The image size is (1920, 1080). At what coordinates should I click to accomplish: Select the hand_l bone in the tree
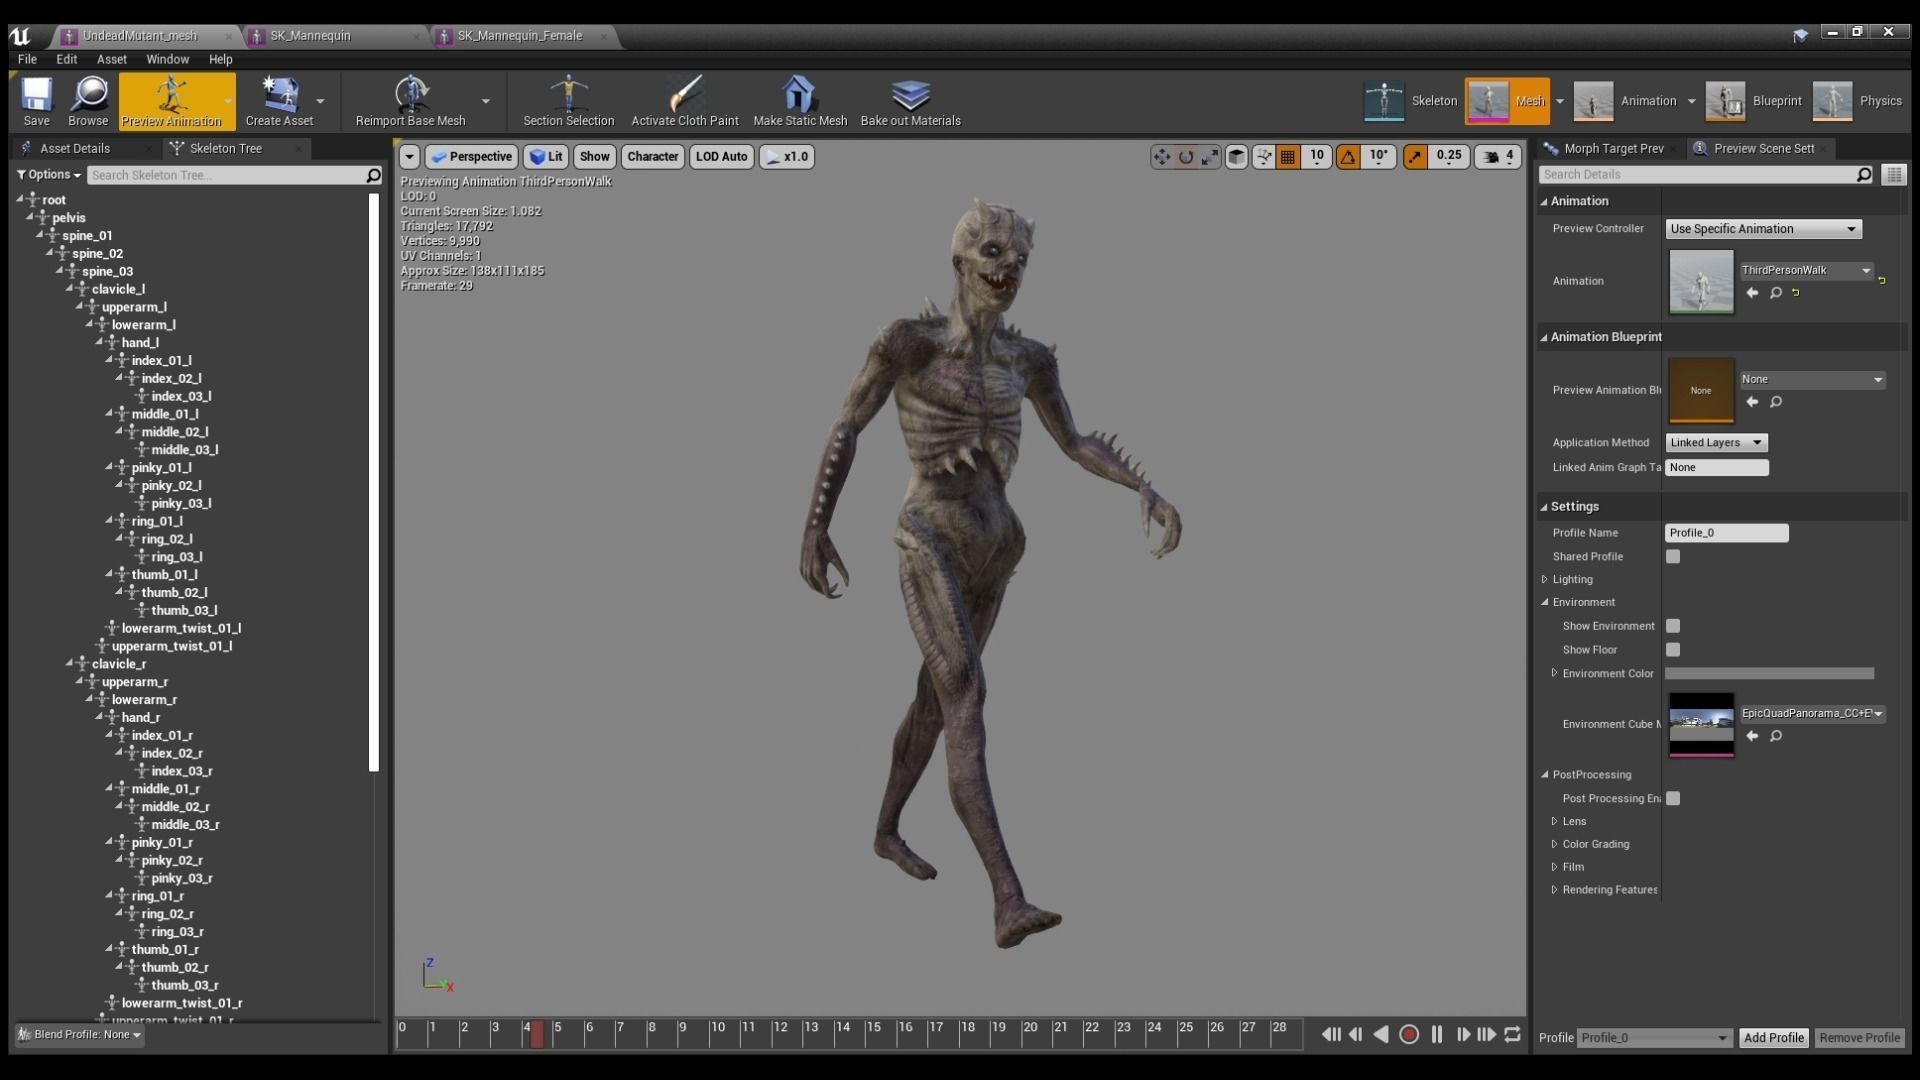point(140,343)
